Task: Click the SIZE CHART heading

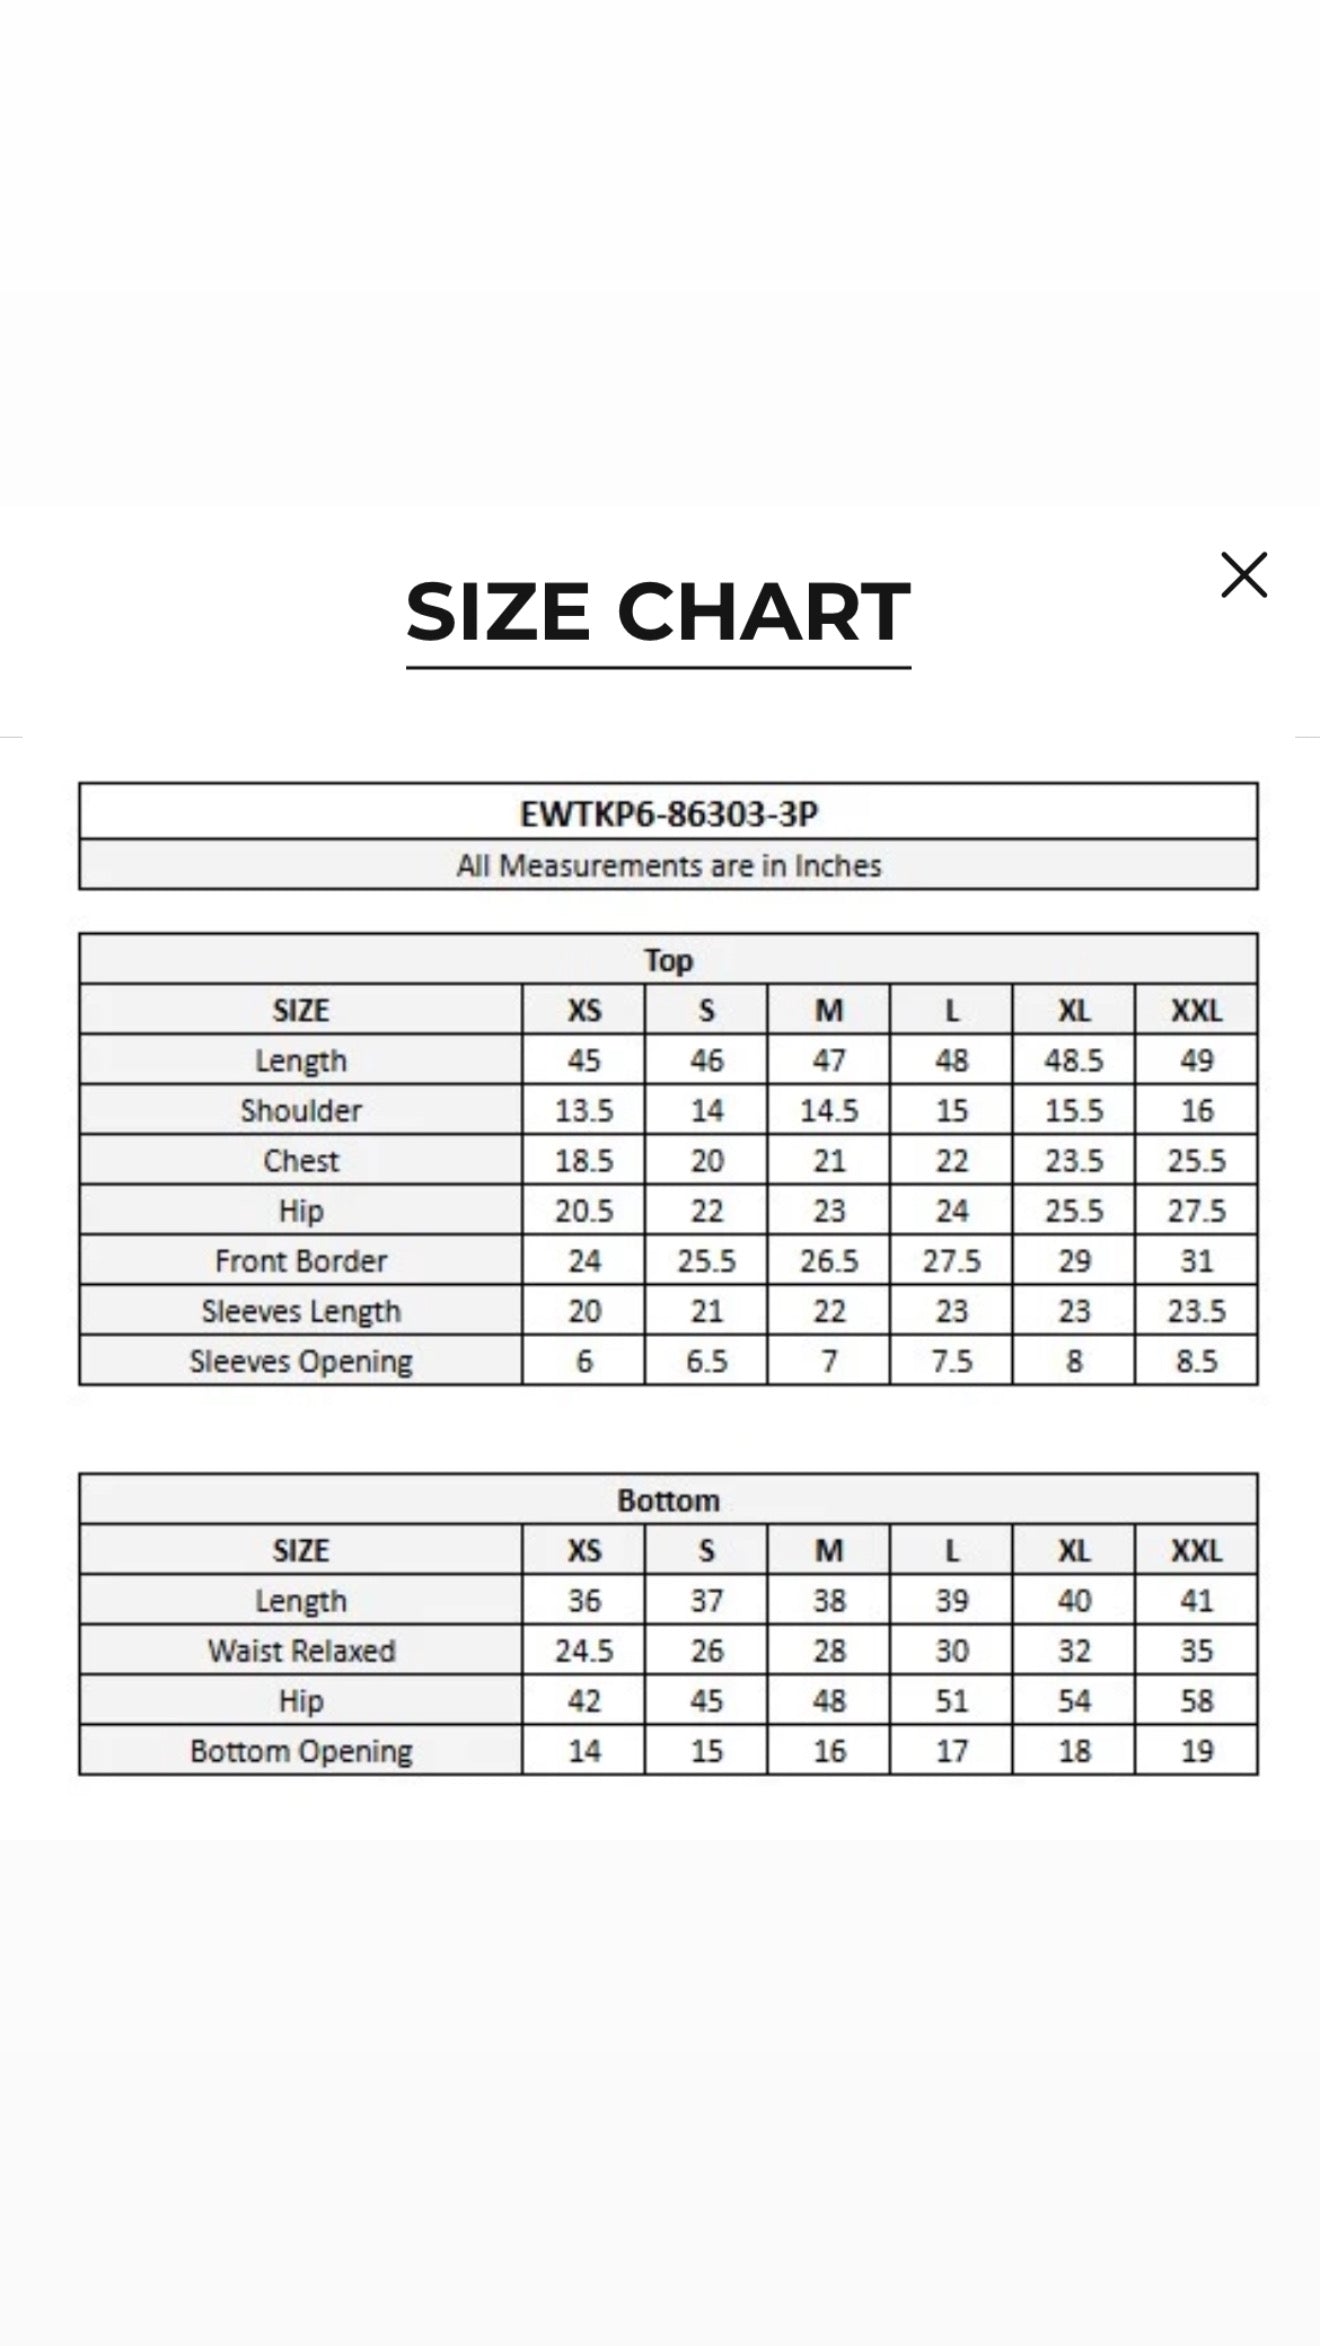Action: click(x=658, y=612)
